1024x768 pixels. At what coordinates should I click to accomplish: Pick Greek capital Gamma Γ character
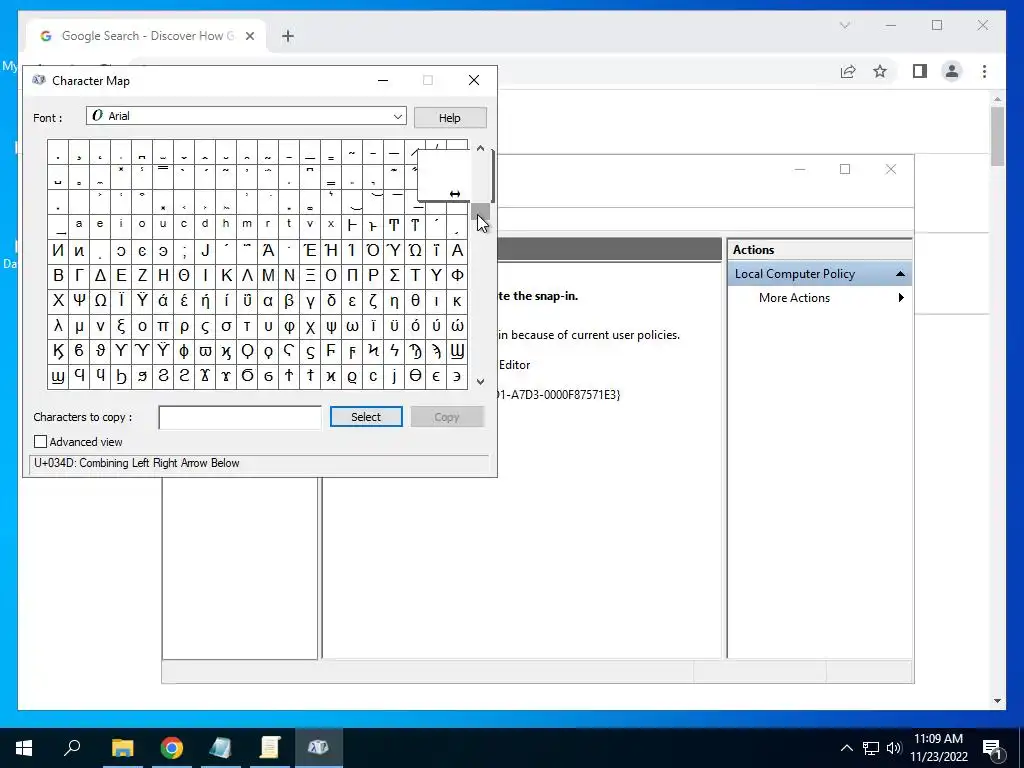79,276
